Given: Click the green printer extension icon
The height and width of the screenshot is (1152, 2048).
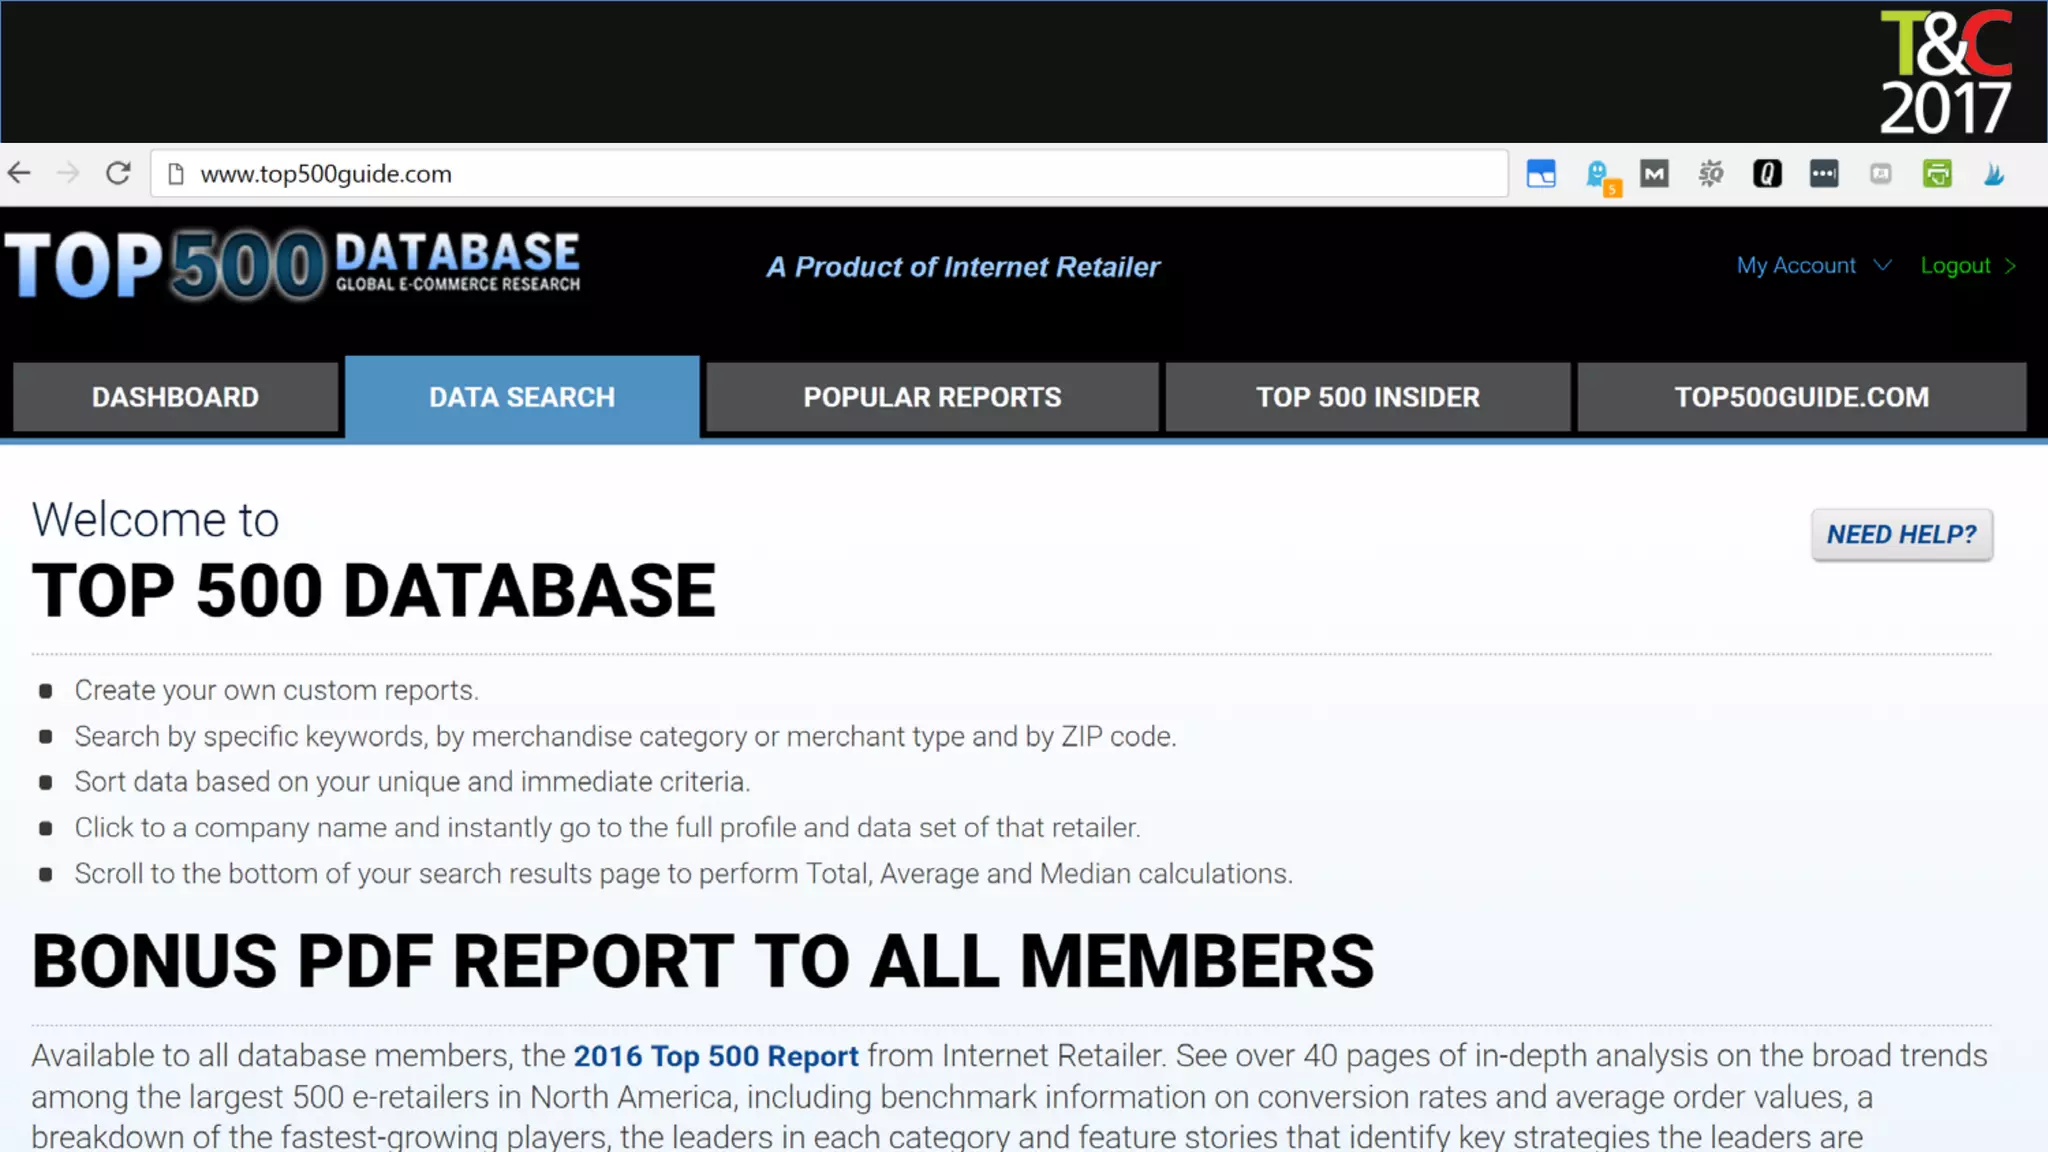Looking at the screenshot, I should [1937, 174].
